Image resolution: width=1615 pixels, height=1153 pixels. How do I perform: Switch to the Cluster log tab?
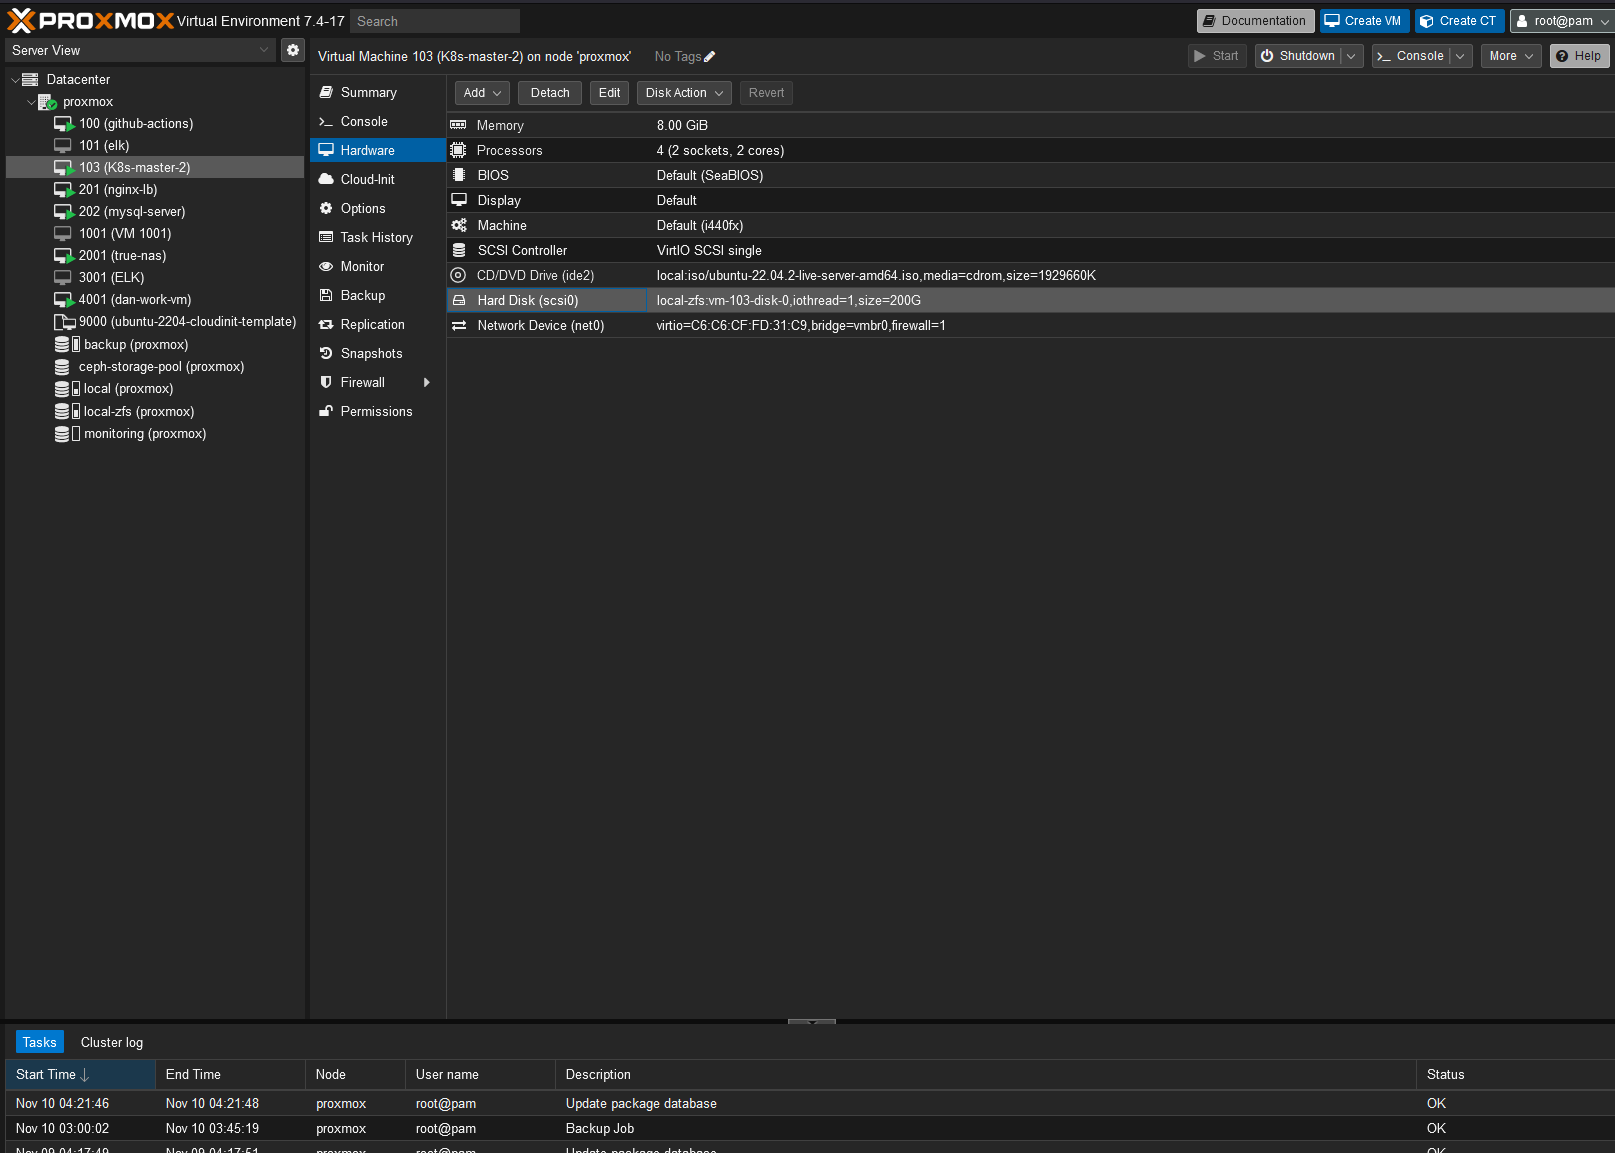tap(112, 1042)
